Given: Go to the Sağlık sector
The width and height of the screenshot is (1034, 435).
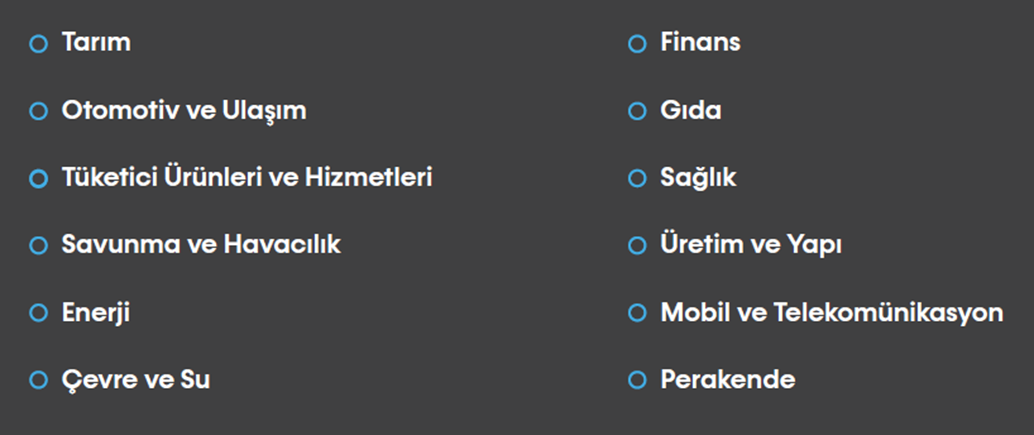Looking at the screenshot, I should click(x=698, y=178).
